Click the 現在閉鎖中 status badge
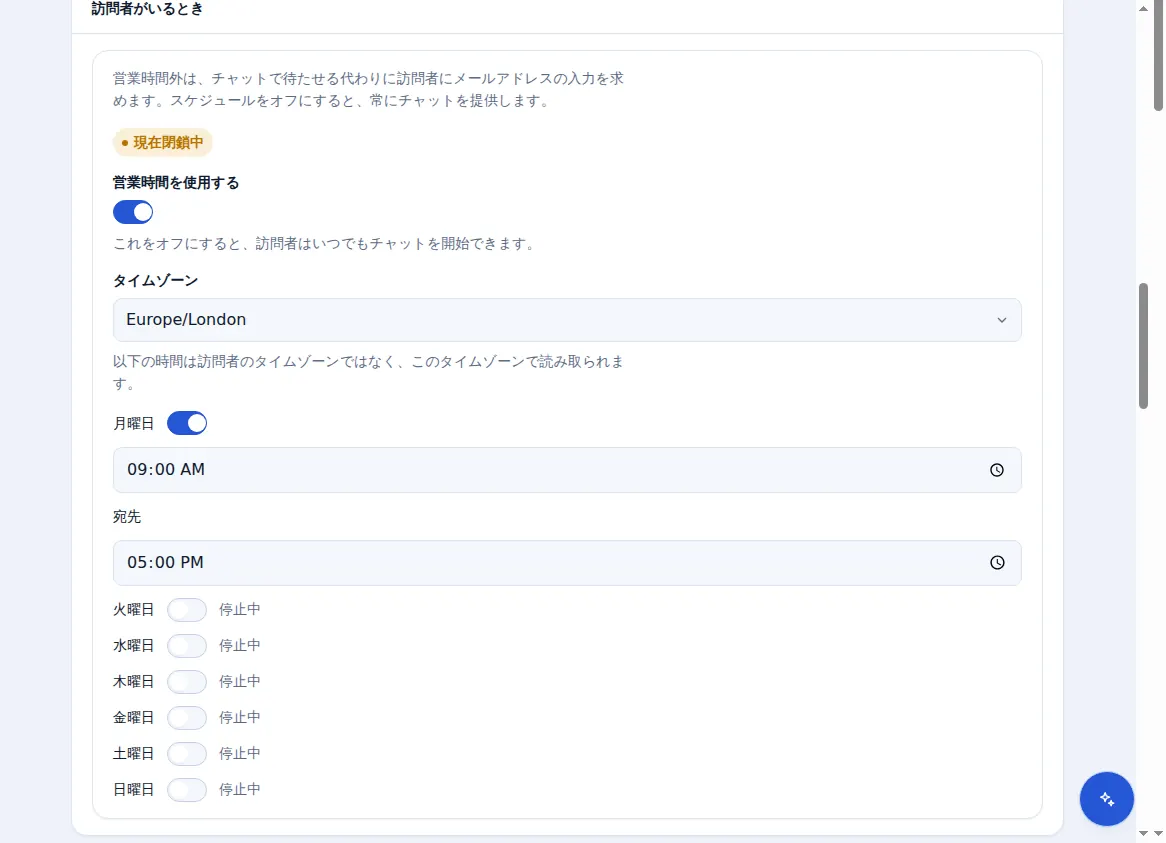This screenshot has width=1166, height=843. click(162, 143)
